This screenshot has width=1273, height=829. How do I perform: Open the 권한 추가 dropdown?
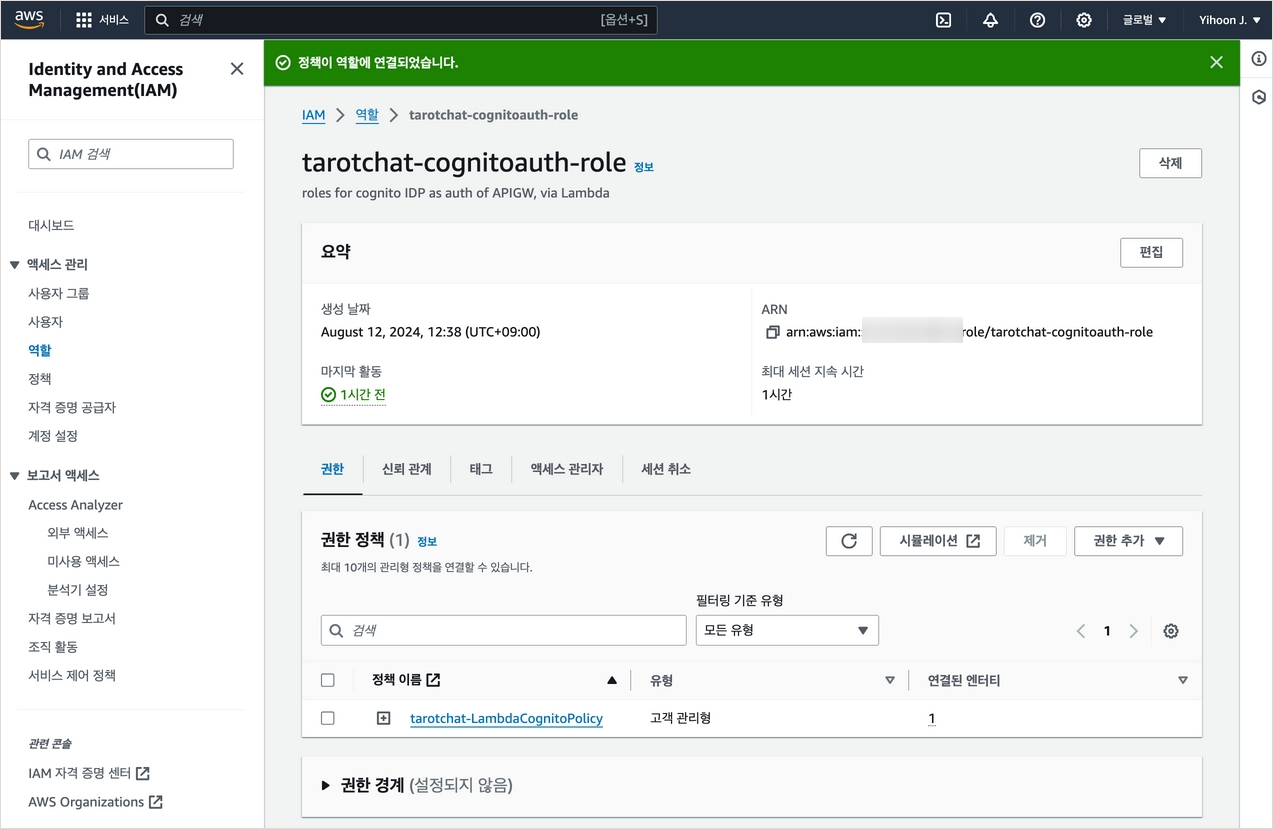[x=1128, y=541]
